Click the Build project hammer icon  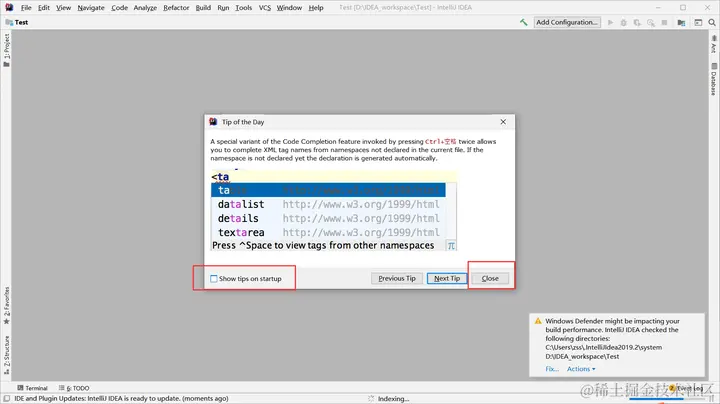523,22
